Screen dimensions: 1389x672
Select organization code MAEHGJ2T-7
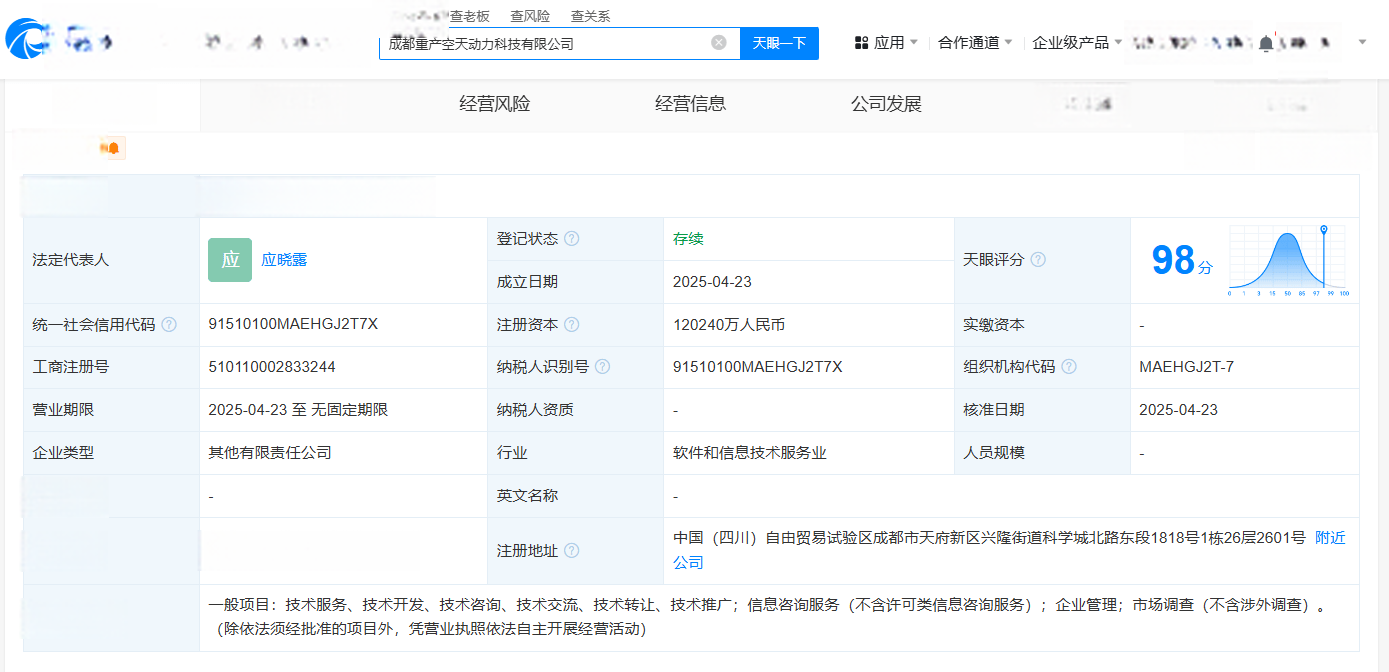[x=1186, y=367]
